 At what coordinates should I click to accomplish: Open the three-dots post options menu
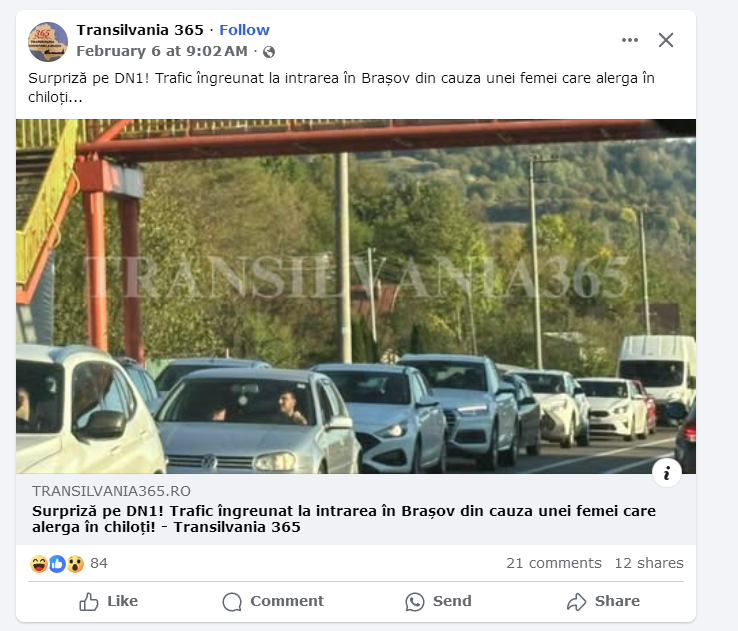(x=630, y=40)
